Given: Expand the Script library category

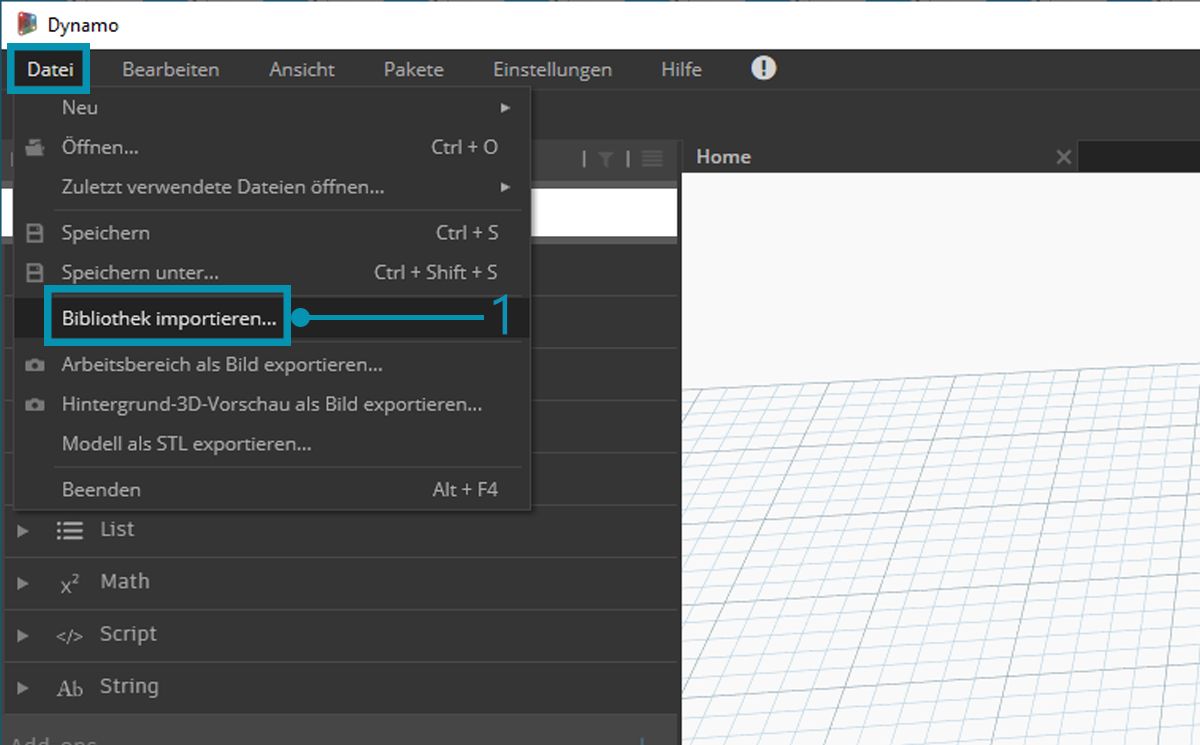Looking at the screenshot, I should (23, 635).
